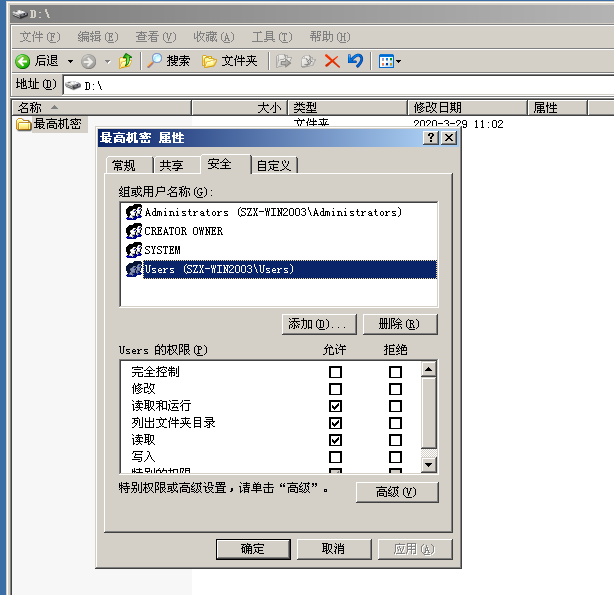
Task: Check Allow for 修改
Action: coord(335,389)
